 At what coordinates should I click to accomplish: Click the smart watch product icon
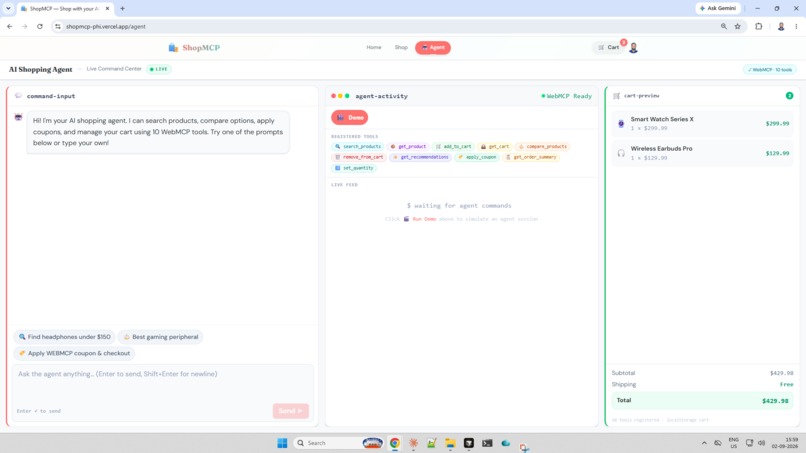pos(621,123)
